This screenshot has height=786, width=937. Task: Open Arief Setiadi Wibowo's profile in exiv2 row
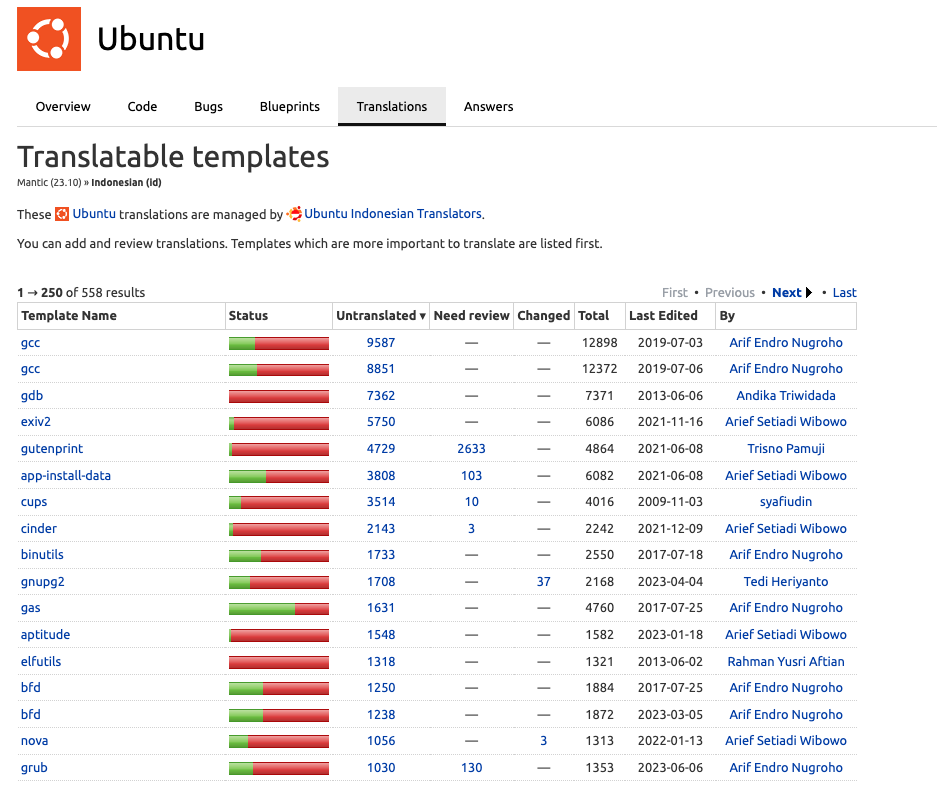pos(786,421)
